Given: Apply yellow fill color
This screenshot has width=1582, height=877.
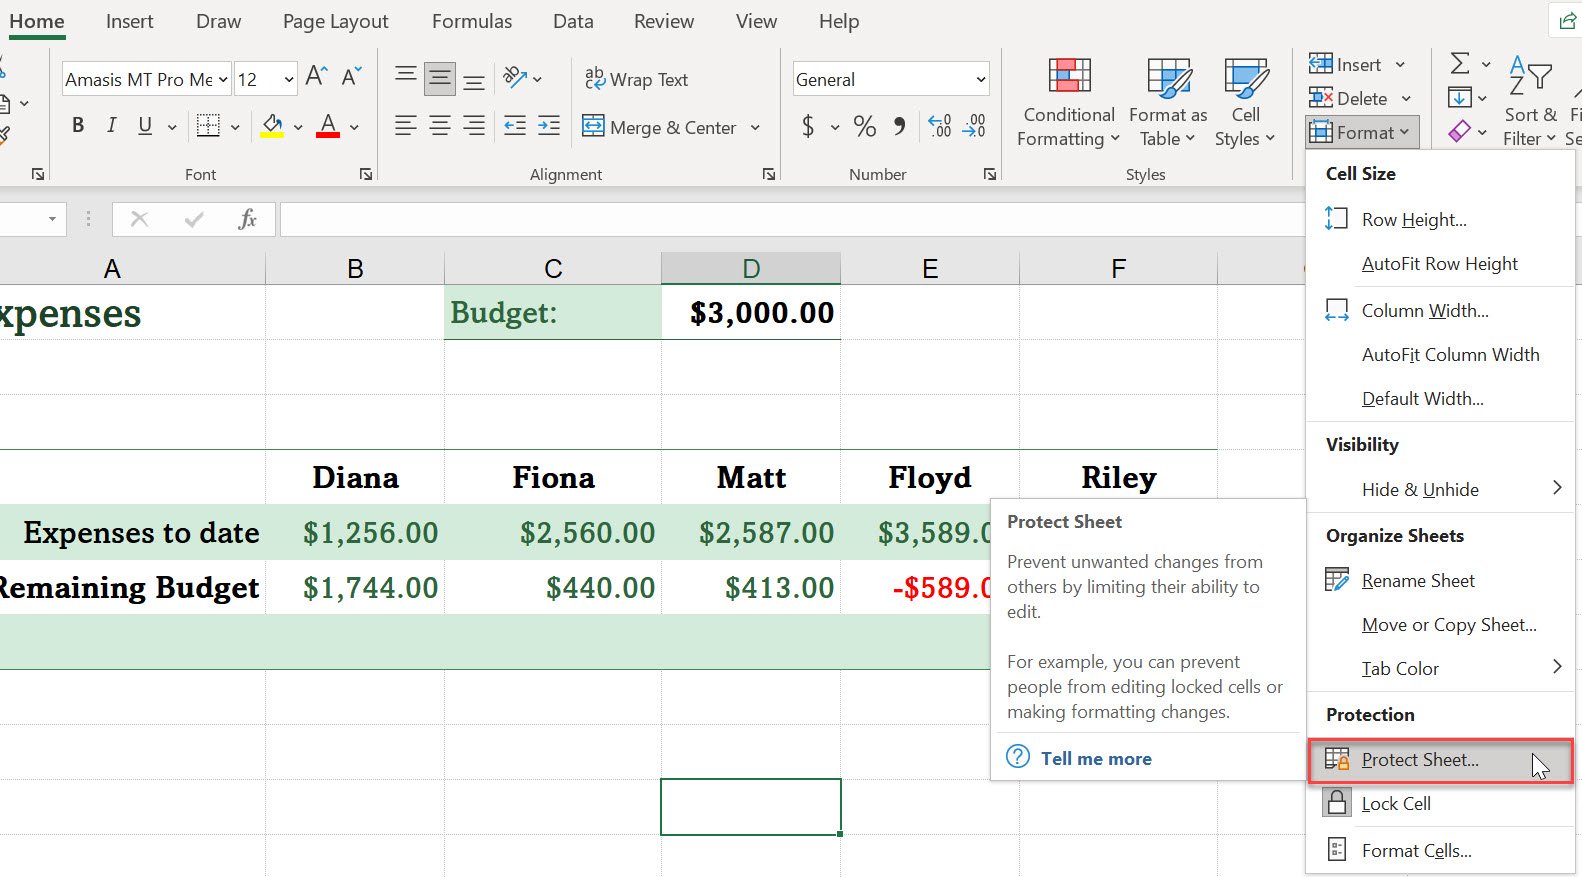Looking at the screenshot, I should pyautogui.click(x=272, y=126).
